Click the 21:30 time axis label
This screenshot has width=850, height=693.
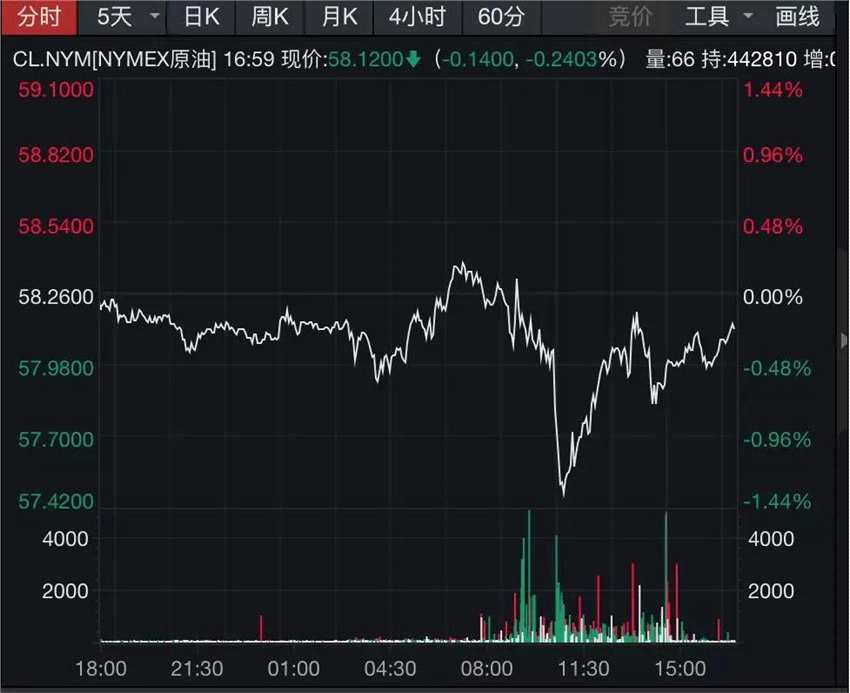pos(197,669)
